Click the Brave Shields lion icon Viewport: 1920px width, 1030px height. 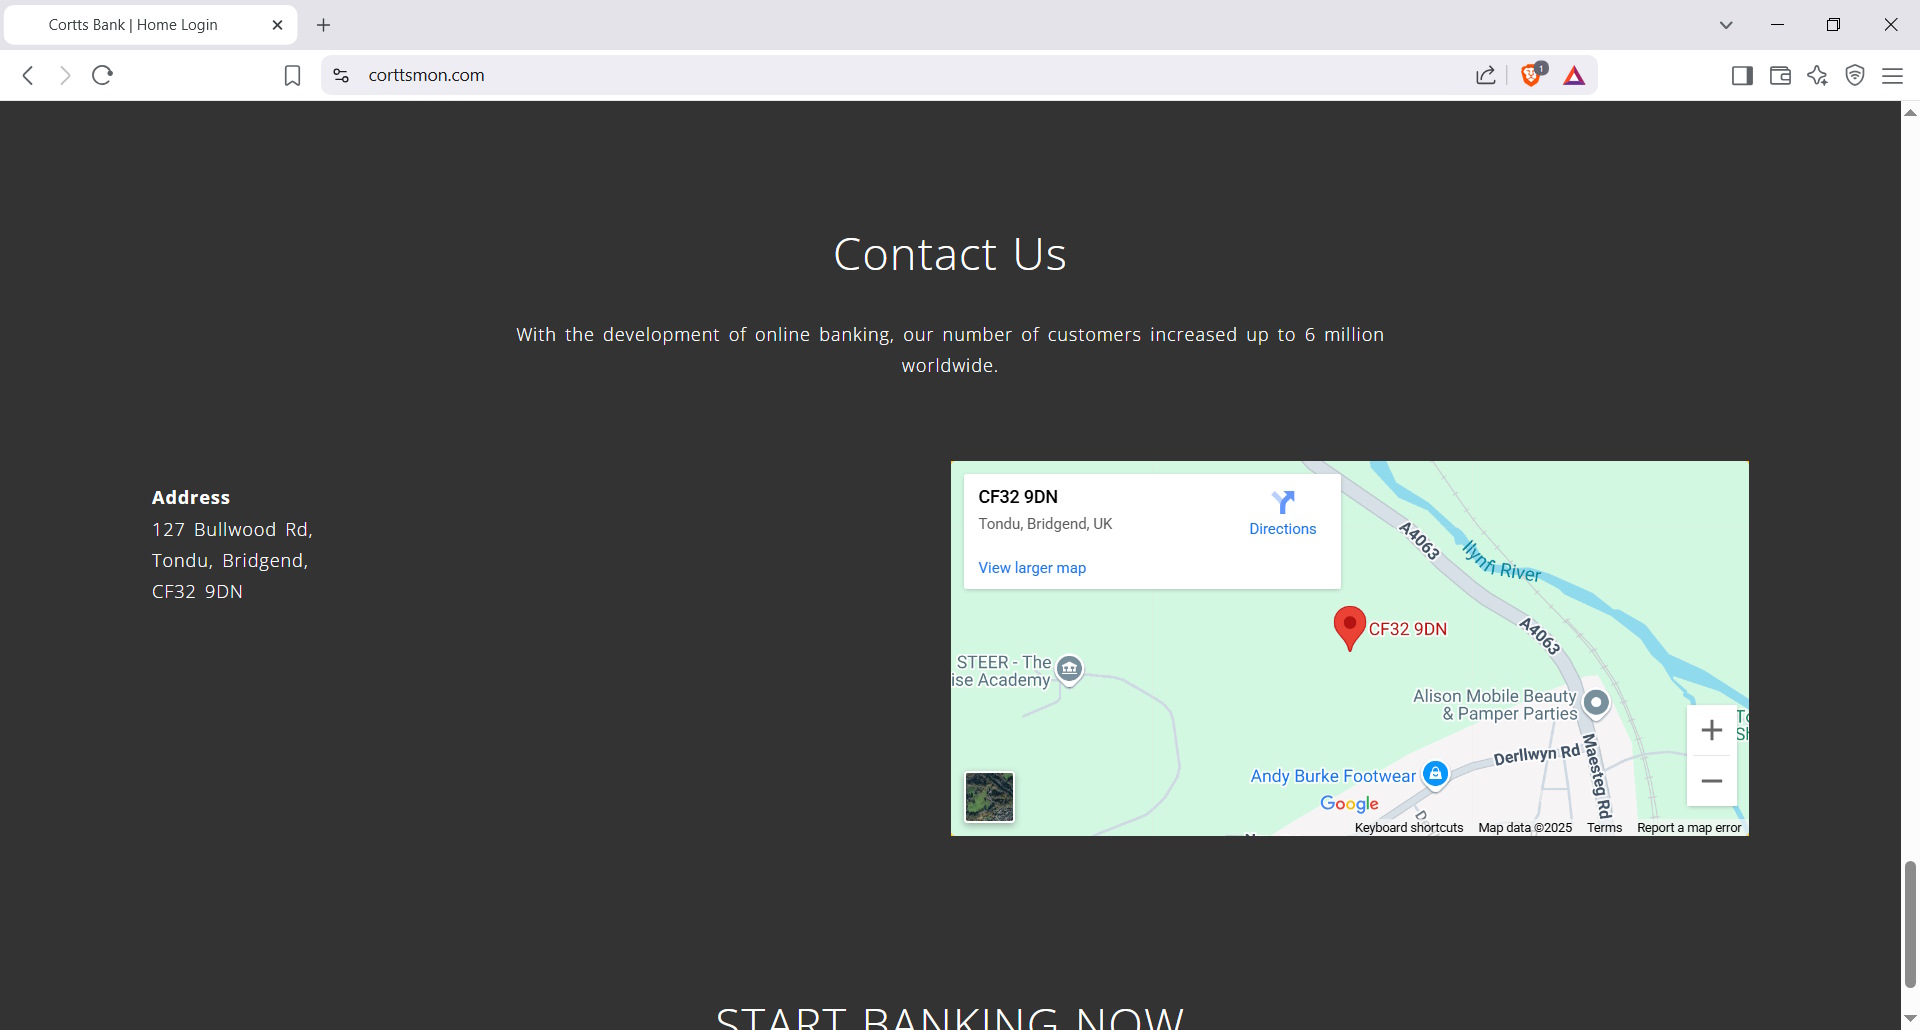1530,75
